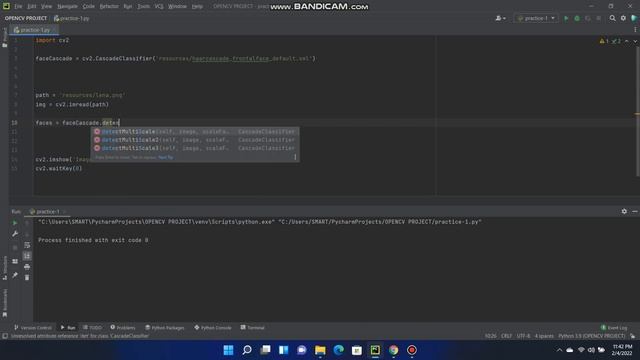This screenshot has height=360, width=640.
Task: Open the VCS menu
Action: pos(159,7)
